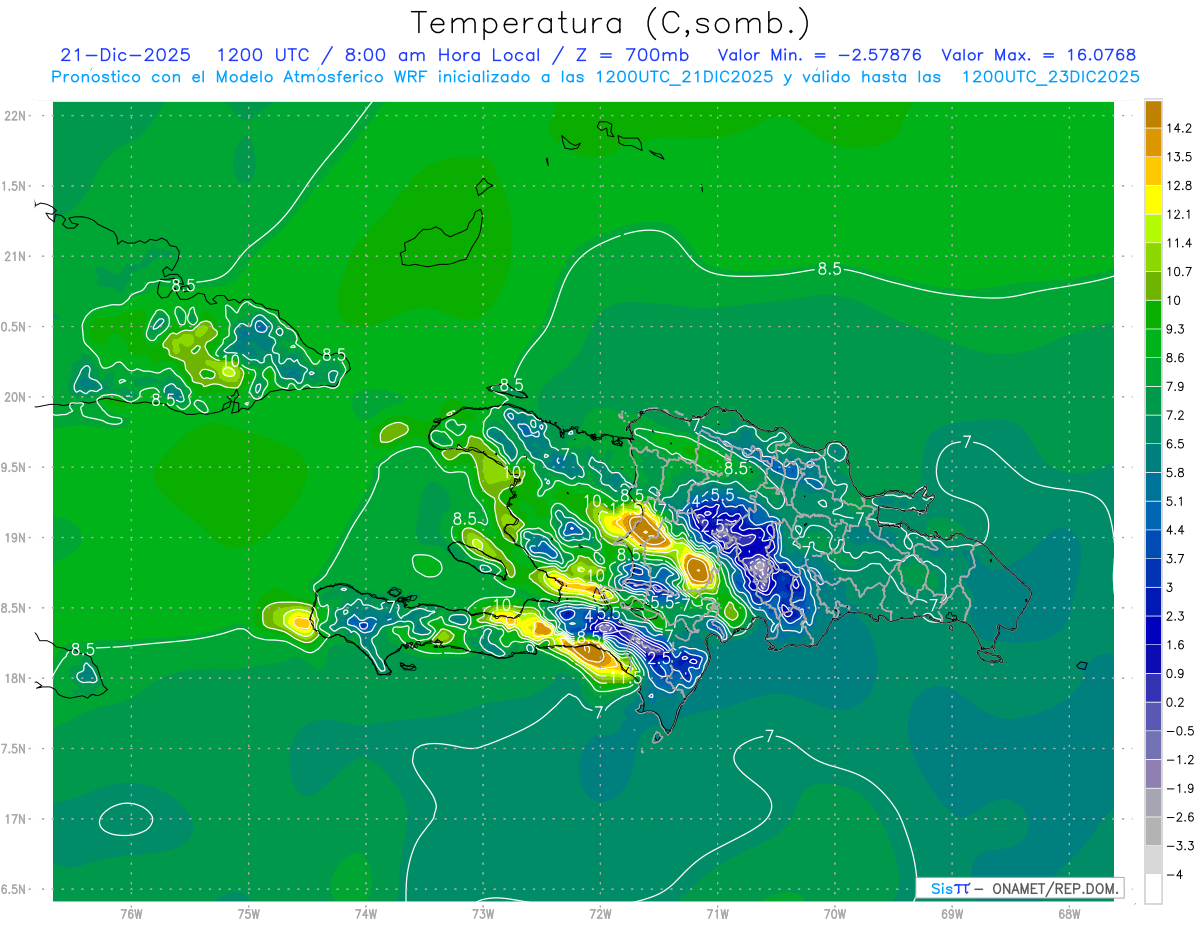Viewport: 1200px width, 927px height.
Task: Pick the purple swatch between -1.9 and -1.2
Action: point(1153,773)
